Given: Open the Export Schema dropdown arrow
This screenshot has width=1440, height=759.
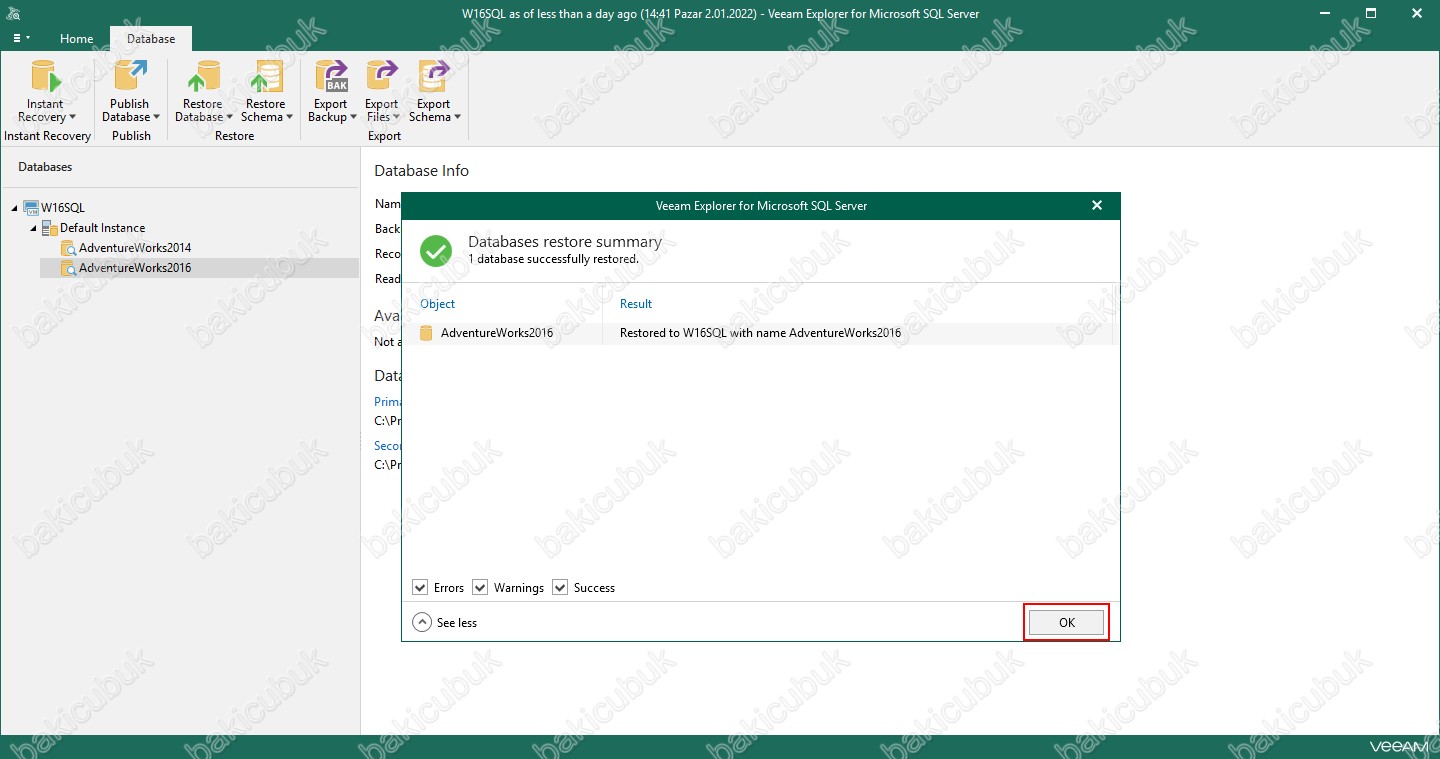Looking at the screenshot, I should click(x=458, y=117).
